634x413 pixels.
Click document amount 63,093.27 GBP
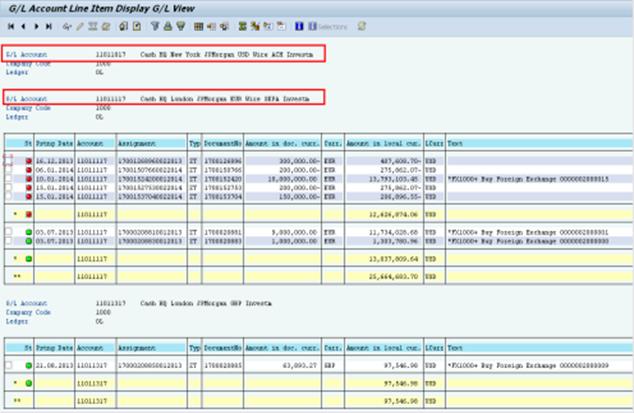pyautogui.click(x=299, y=365)
